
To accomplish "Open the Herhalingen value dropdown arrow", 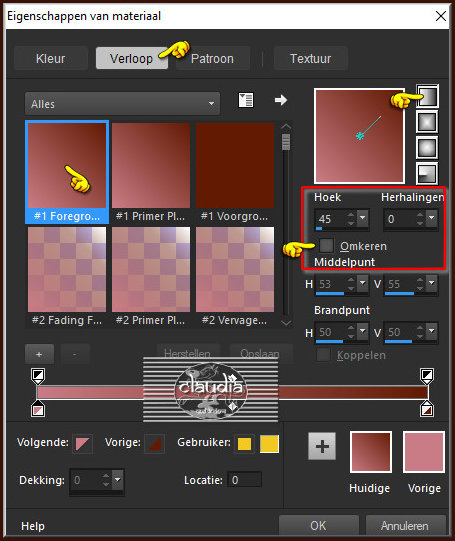I will 431,218.
